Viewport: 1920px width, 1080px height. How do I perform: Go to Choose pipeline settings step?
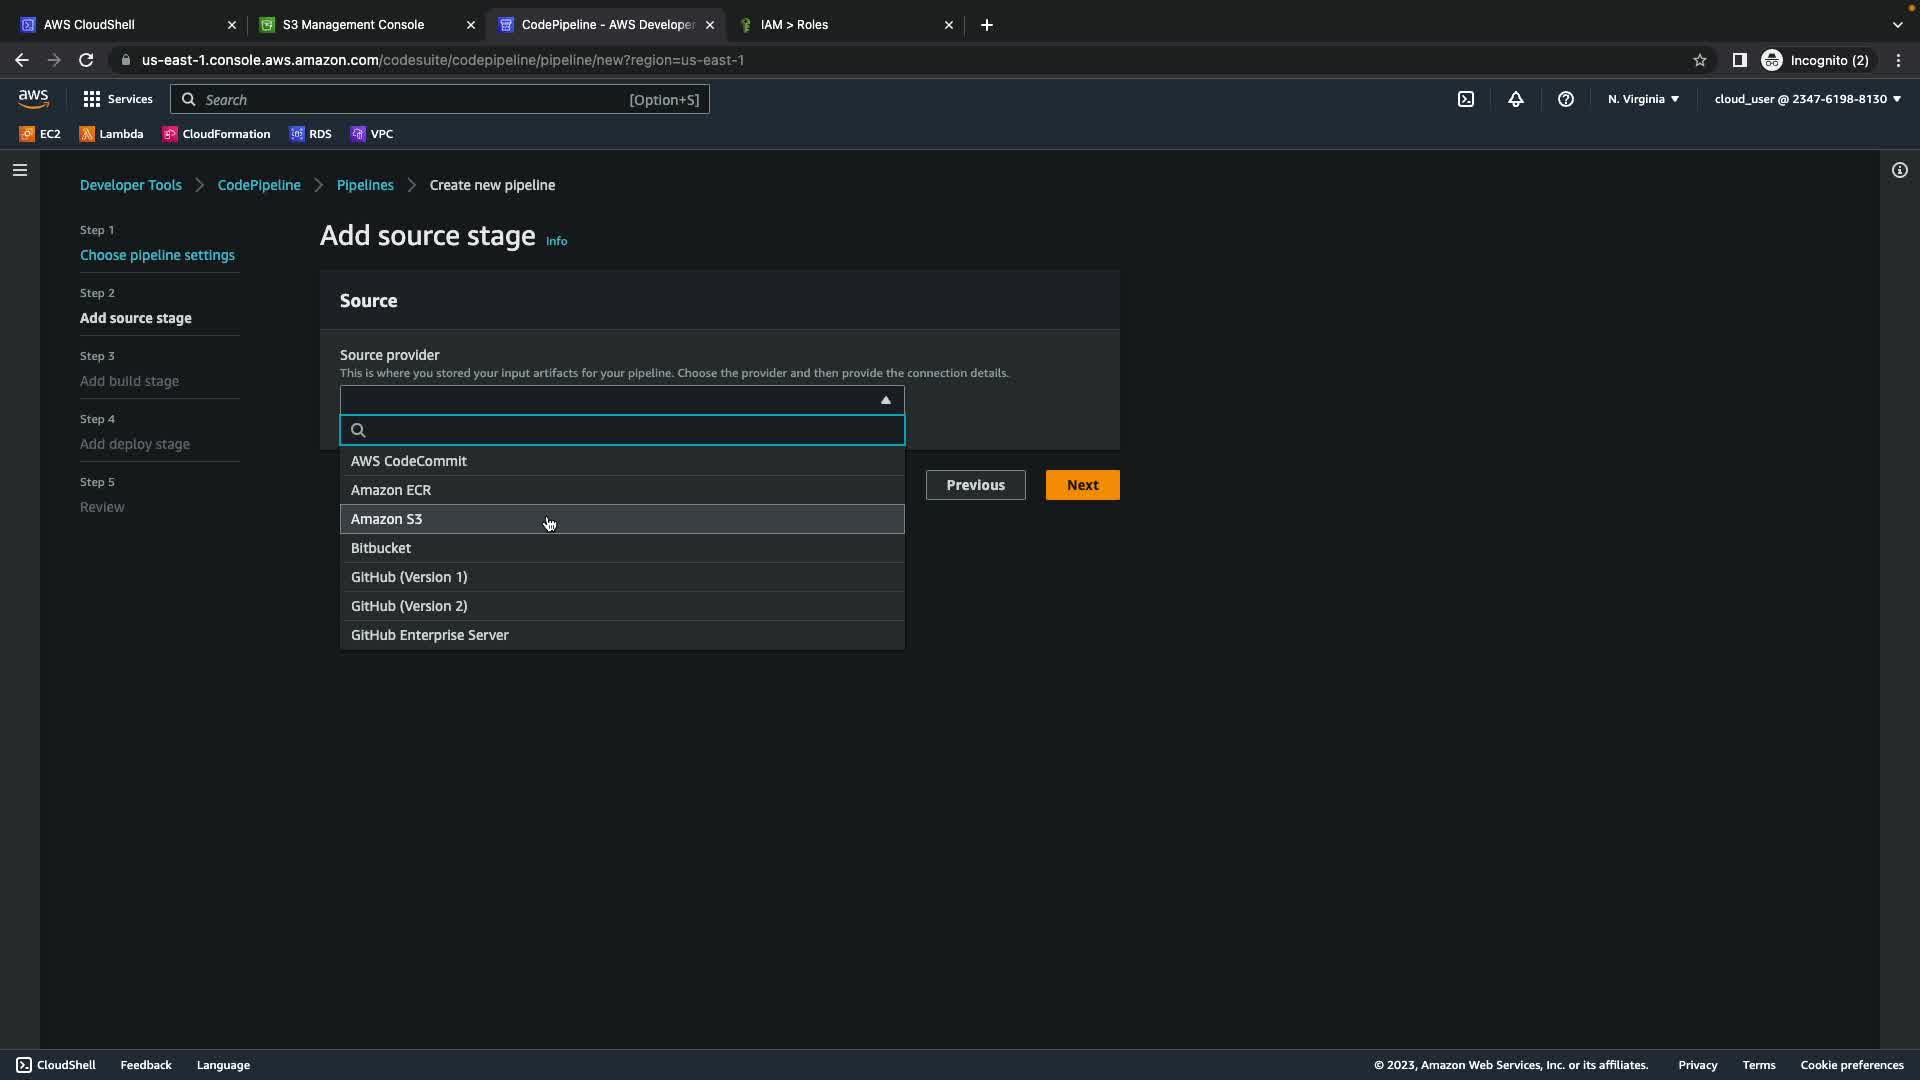pos(157,255)
